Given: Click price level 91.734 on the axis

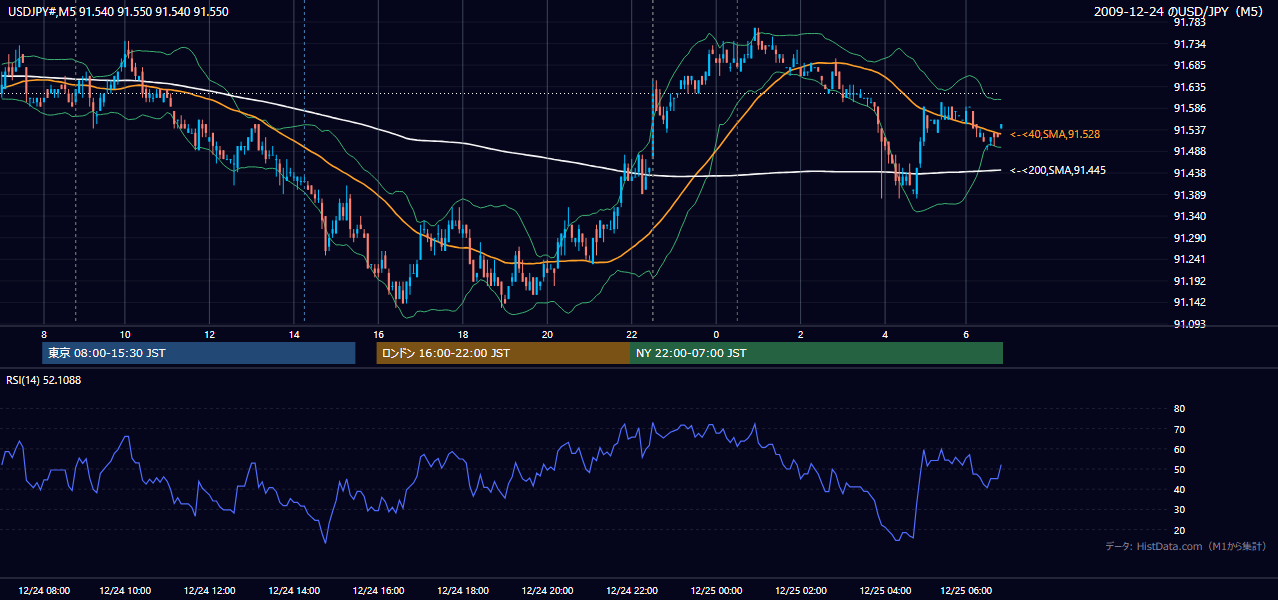Looking at the screenshot, I should [x=1189, y=44].
